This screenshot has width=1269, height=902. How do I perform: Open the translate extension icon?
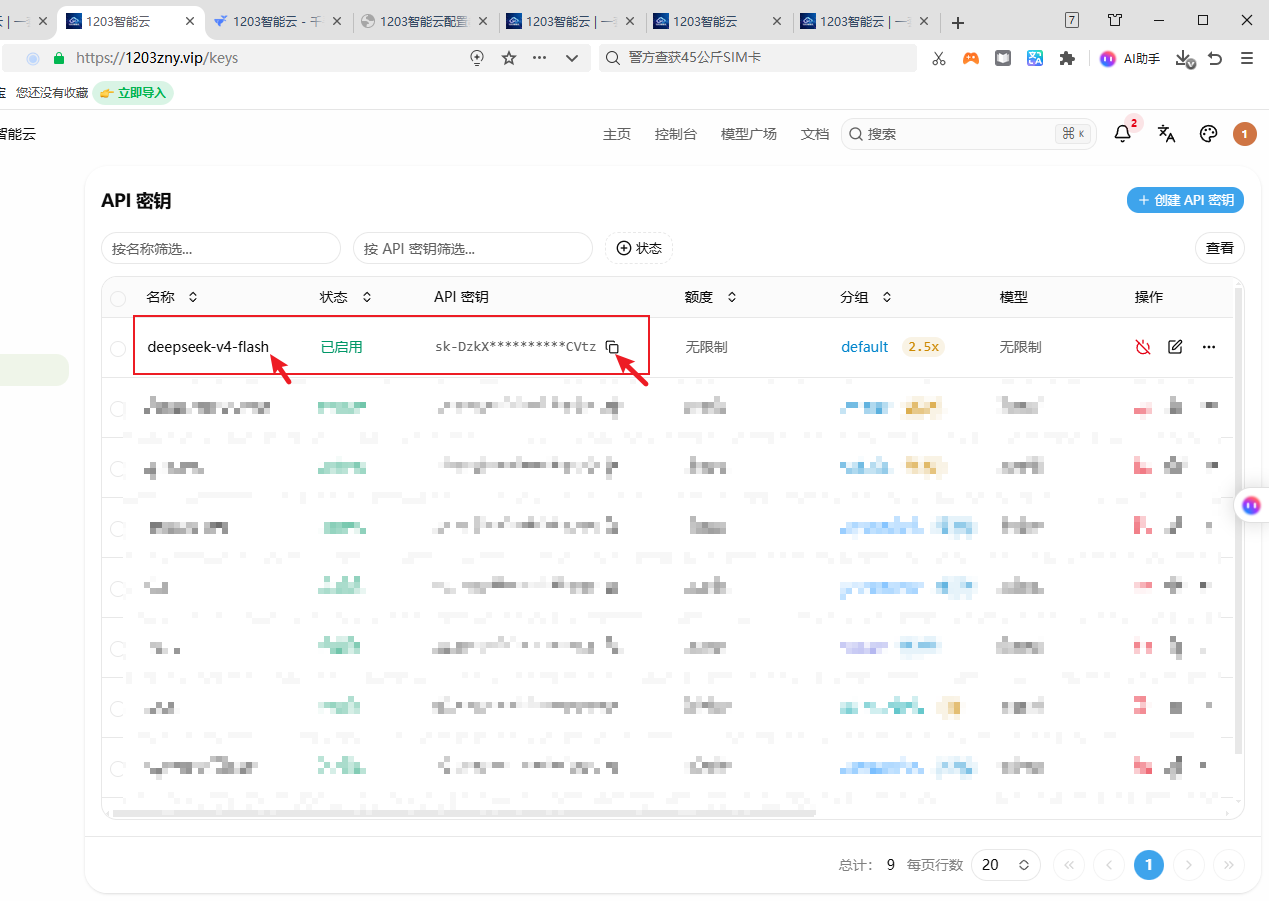1035,59
